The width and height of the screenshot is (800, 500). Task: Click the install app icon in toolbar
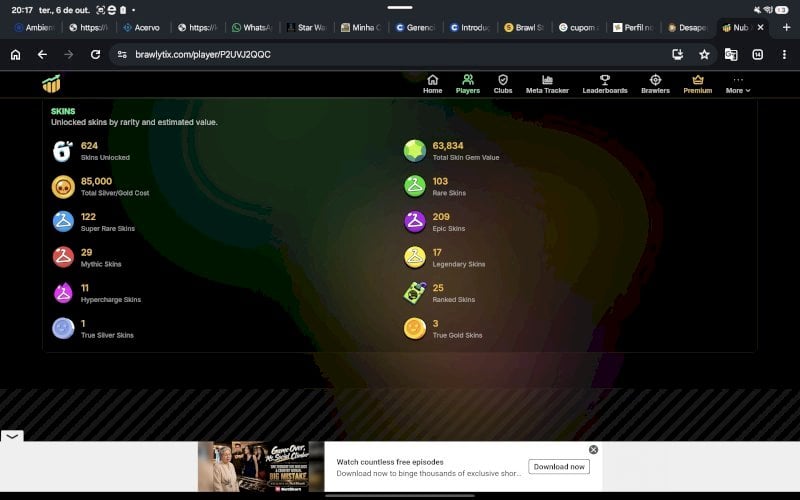click(x=678, y=55)
